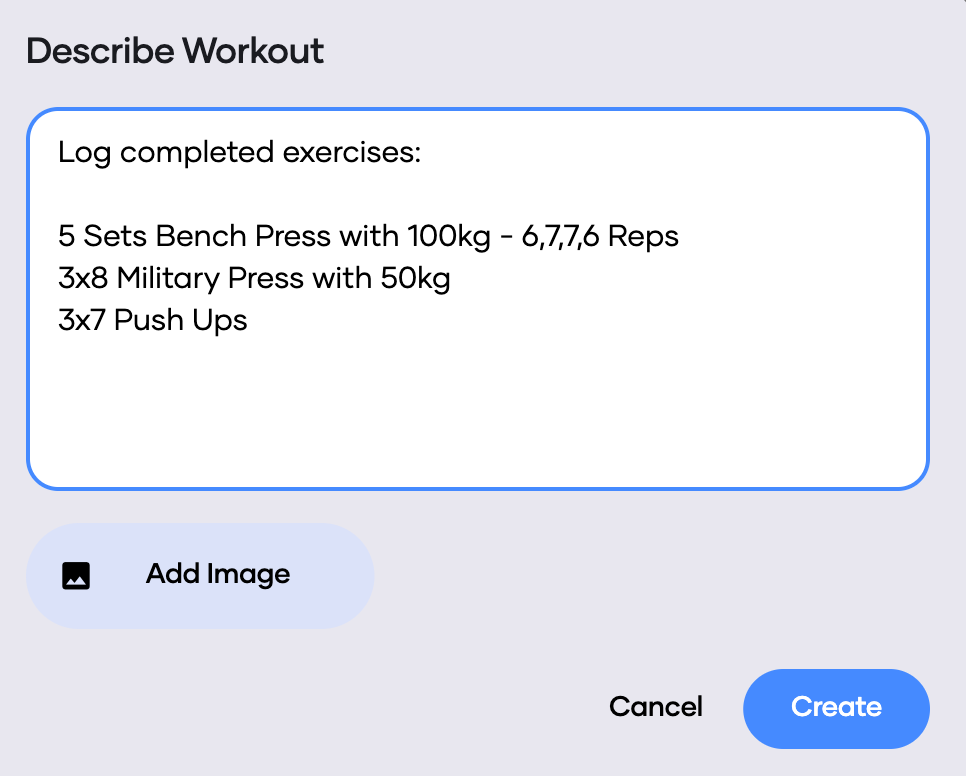Viewport: 966px width, 776px height.
Task: Cancel the Describe Workout dialog
Action: tap(655, 707)
